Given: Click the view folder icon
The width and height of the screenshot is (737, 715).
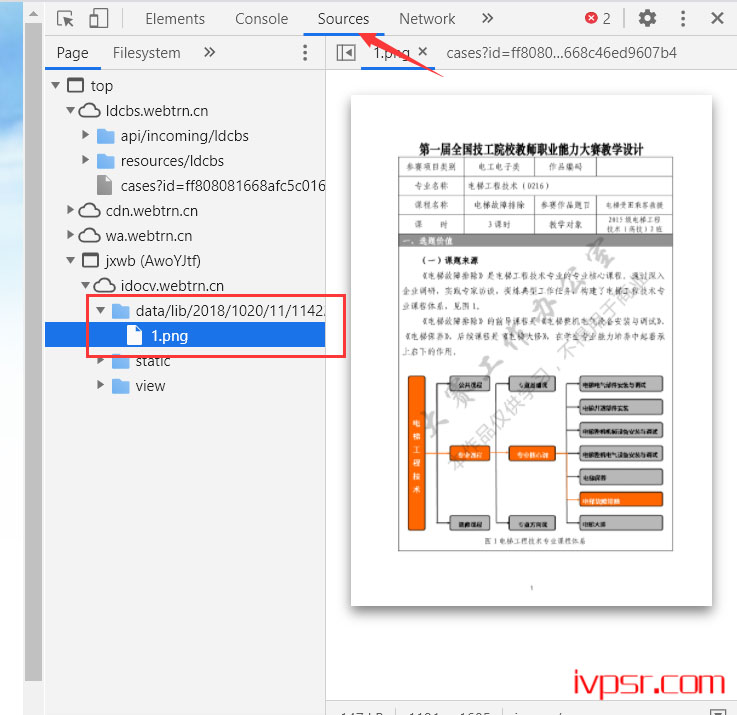Looking at the screenshot, I should click(x=121, y=386).
